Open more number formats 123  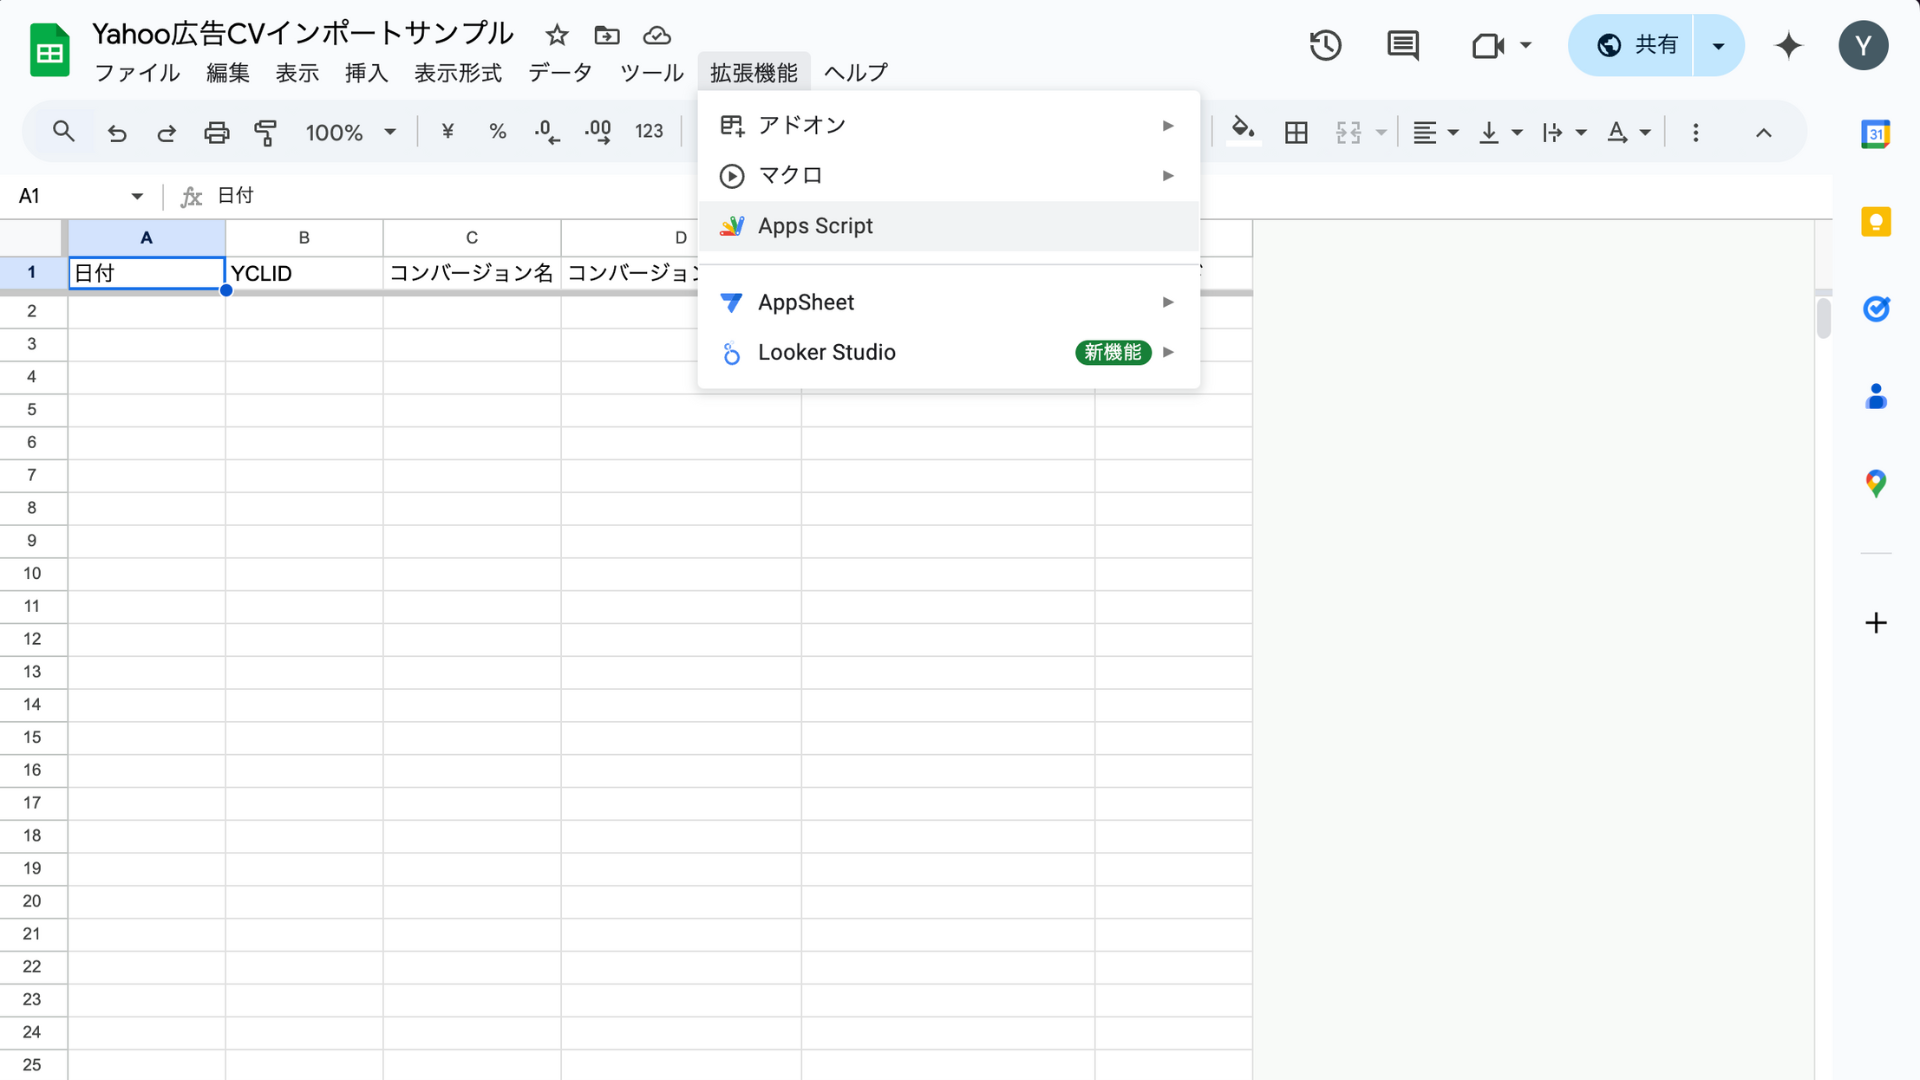coord(649,131)
